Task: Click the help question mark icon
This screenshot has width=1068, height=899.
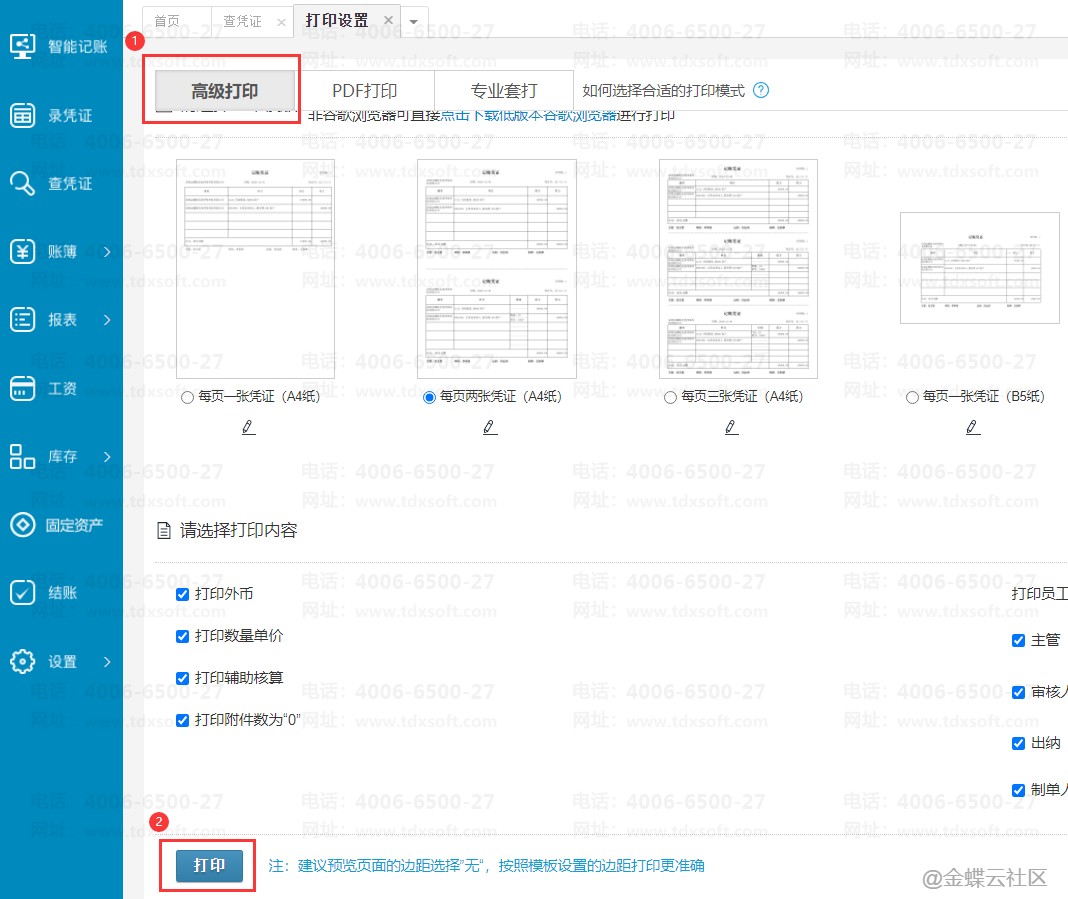Action: (761, 91)
